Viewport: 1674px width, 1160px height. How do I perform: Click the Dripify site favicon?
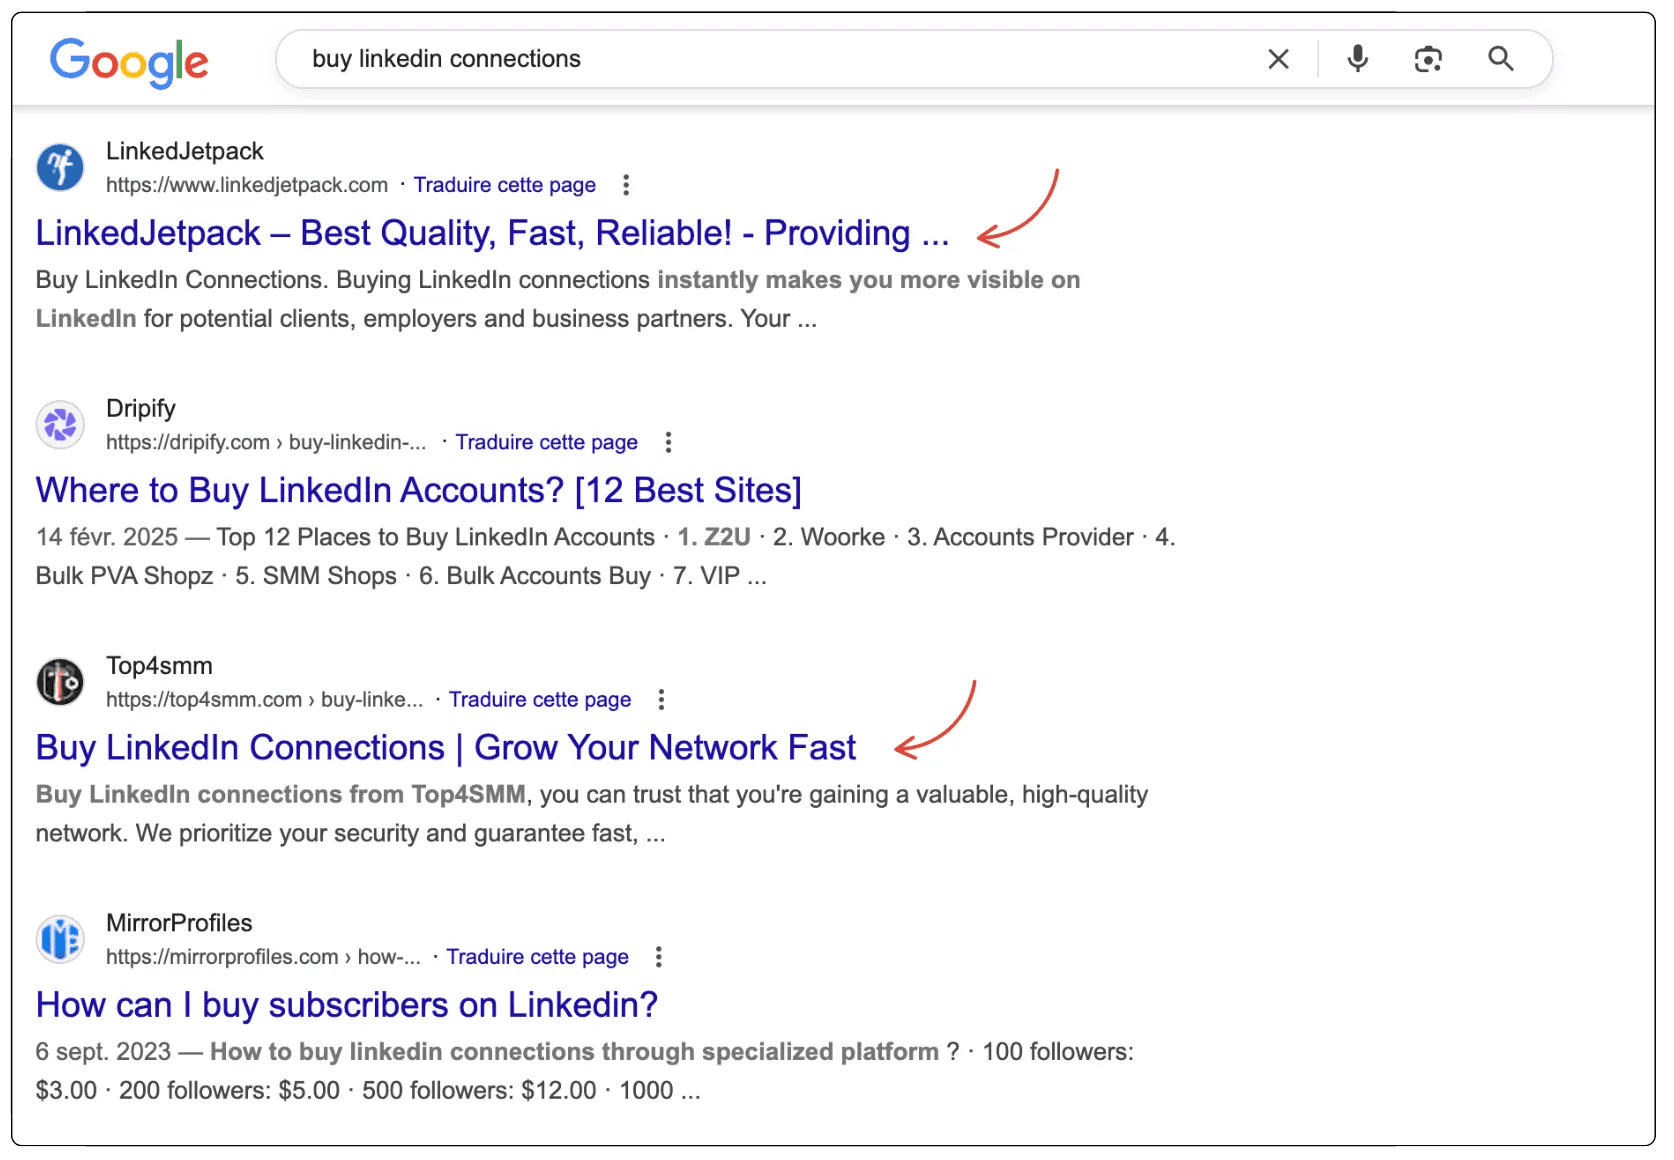pos(60,424)
